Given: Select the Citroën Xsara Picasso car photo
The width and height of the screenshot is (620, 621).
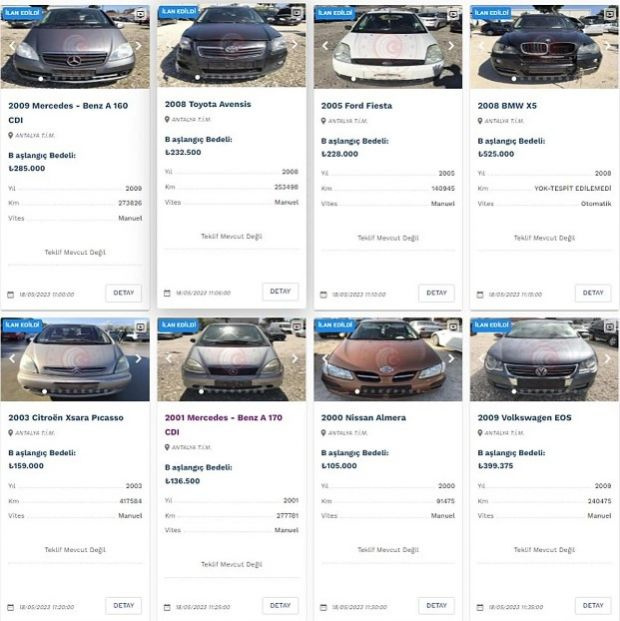Looking at the screenshot, I should [x=75, y=359].
